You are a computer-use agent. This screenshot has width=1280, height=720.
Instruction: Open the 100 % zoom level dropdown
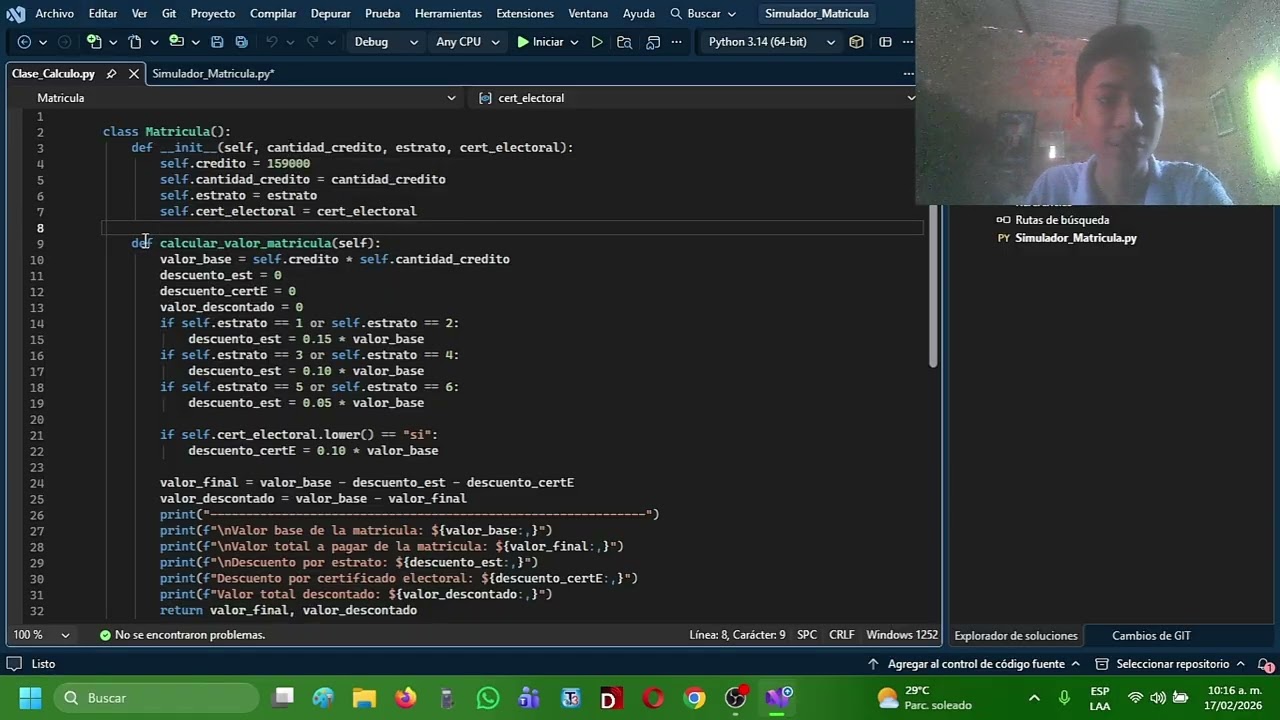(x=41, y=635)
